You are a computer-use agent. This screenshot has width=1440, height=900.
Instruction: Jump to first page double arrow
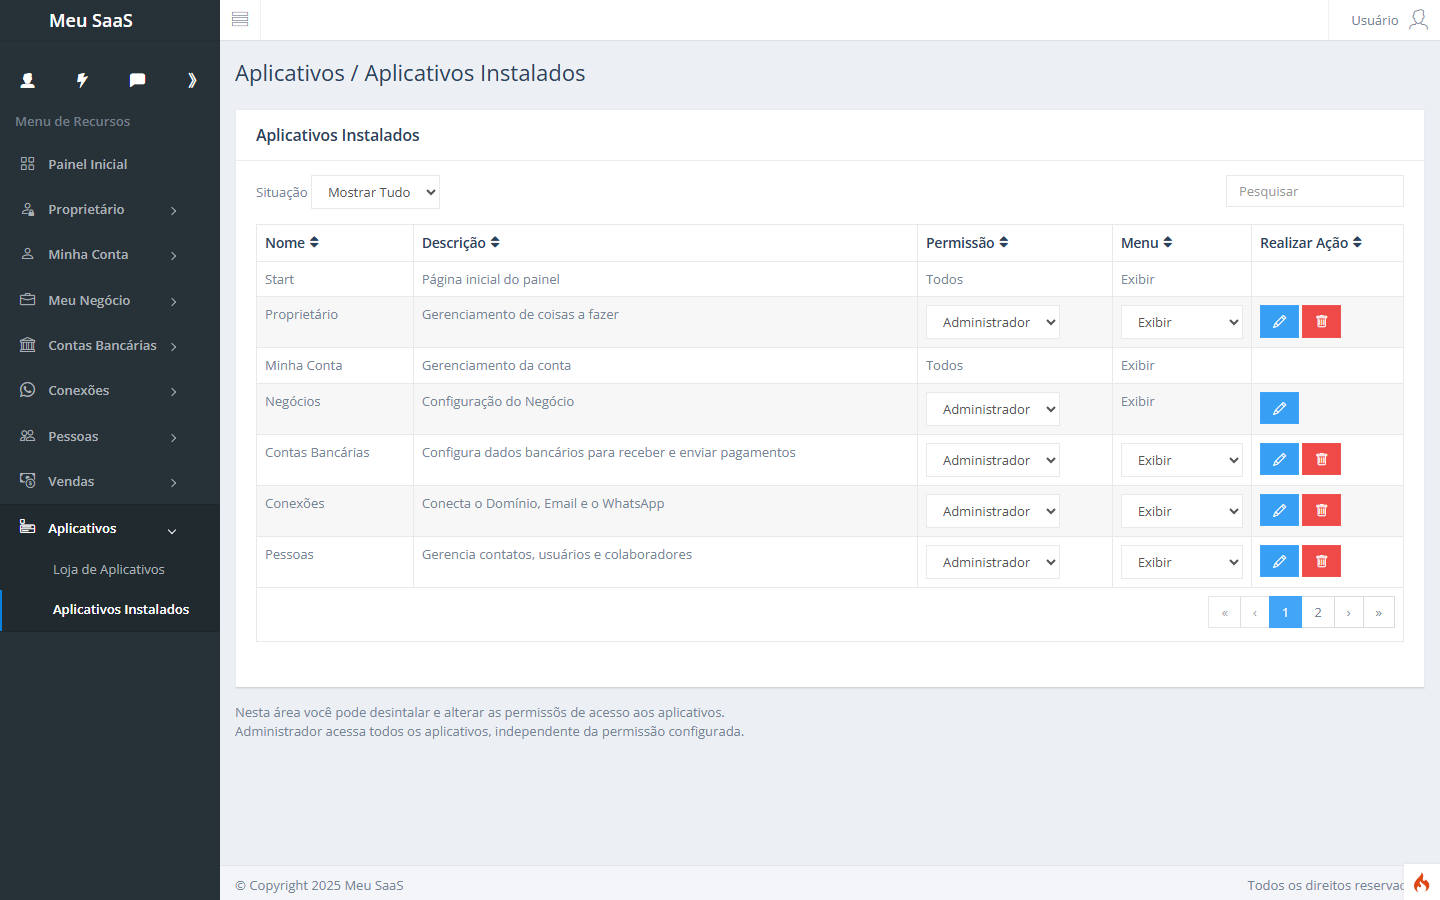(1224, 612)
